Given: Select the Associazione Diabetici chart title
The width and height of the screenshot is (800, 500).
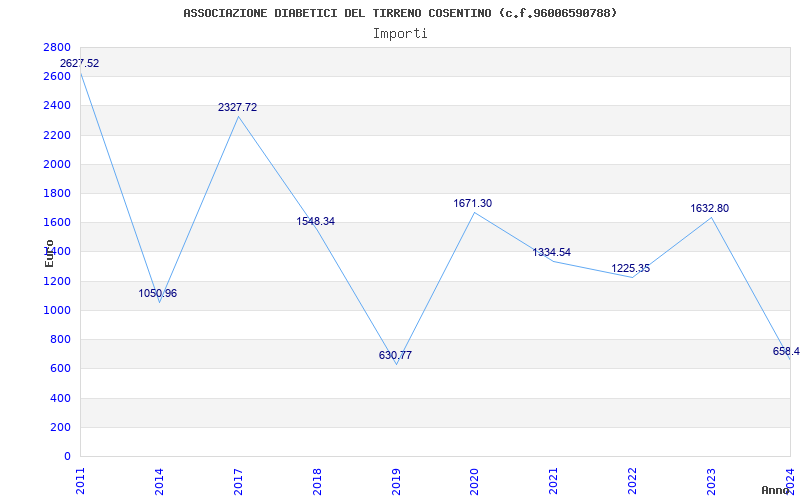Looking at the screenshot, I should click(400, 13).
